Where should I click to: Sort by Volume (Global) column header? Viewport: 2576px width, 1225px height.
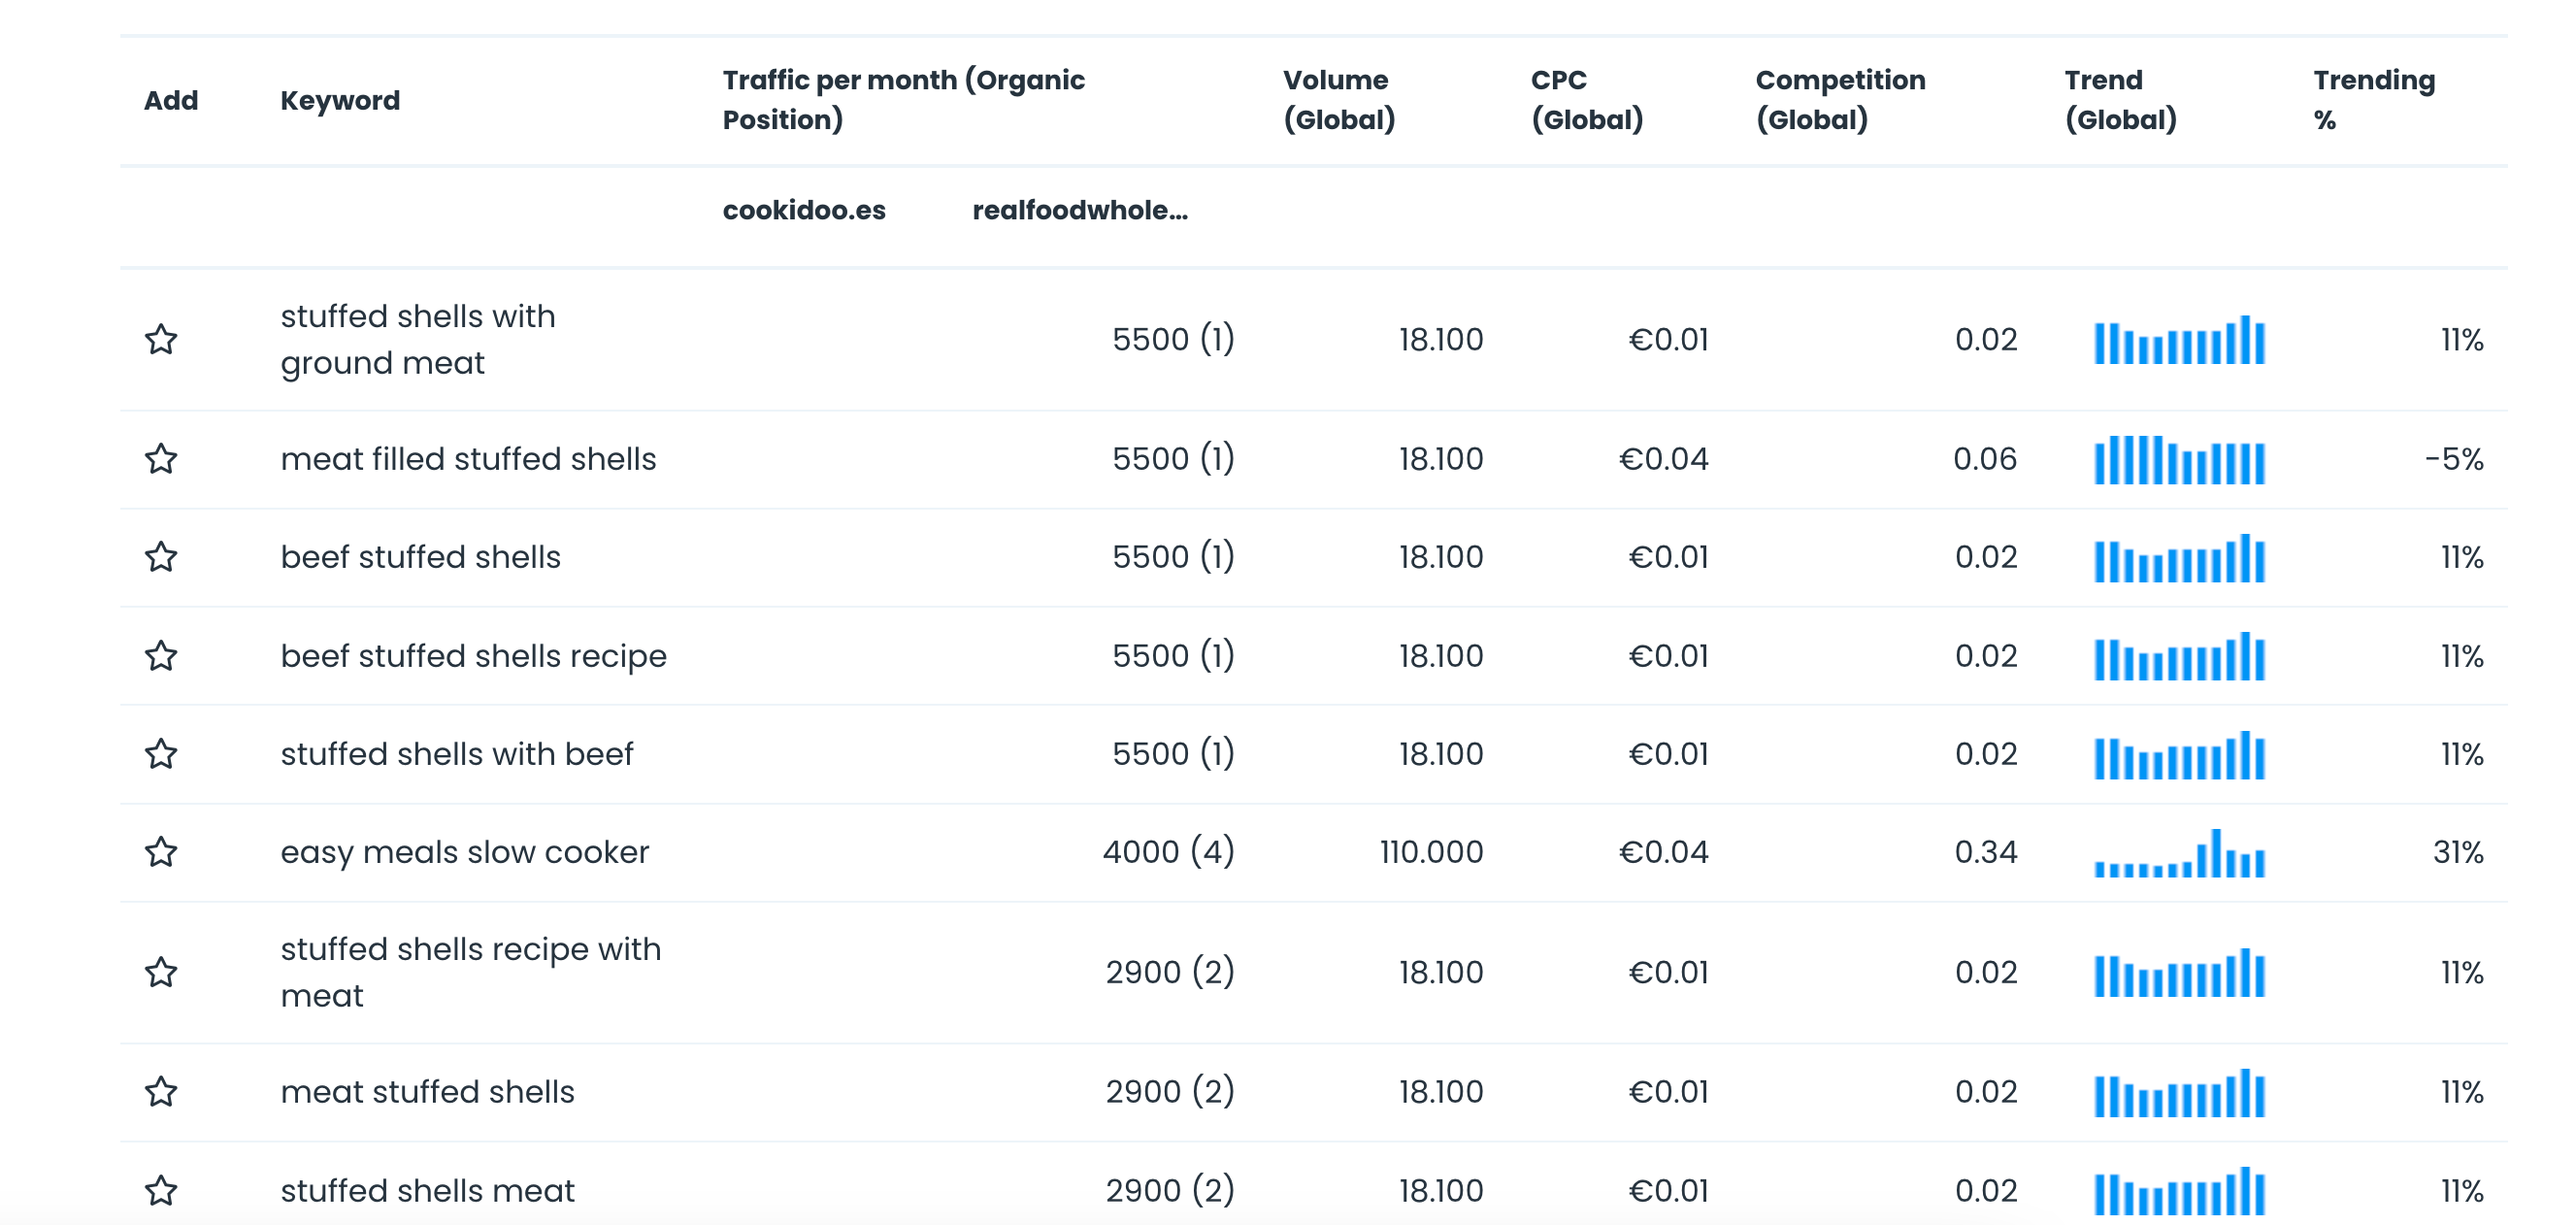(1338, 100)
